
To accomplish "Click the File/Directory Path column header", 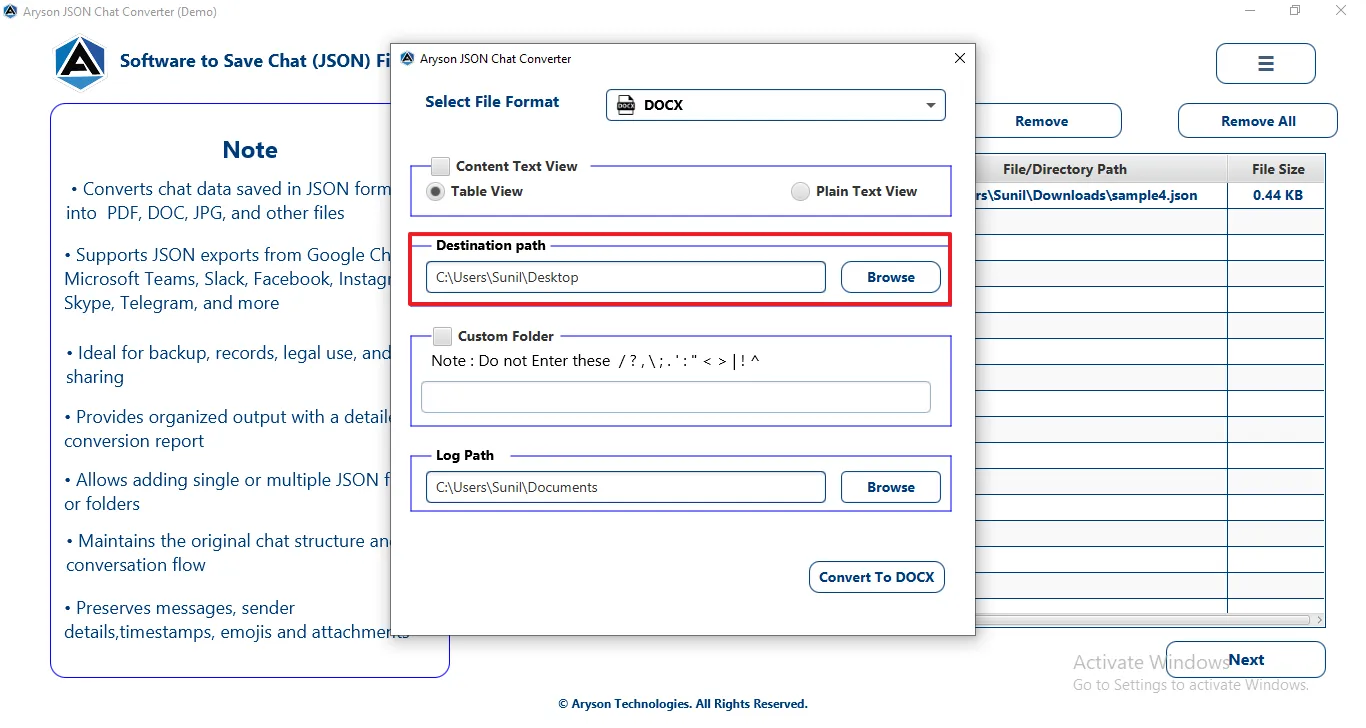I will pyautogui.click(x=1065, y=169).
